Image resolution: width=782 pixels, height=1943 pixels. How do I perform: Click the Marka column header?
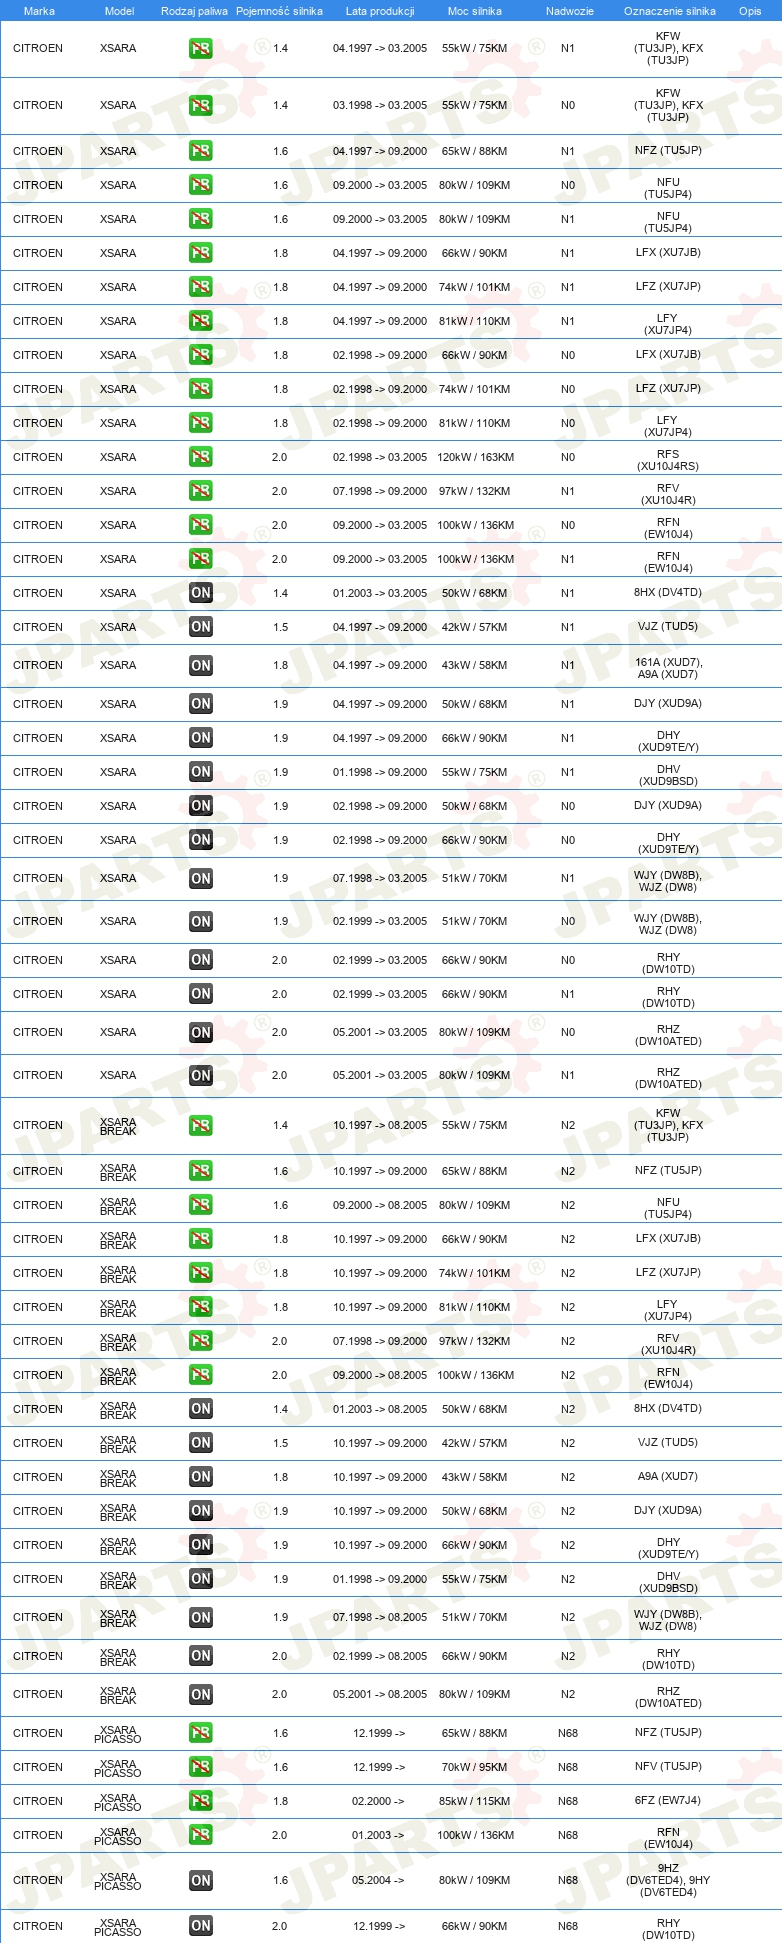39,11
